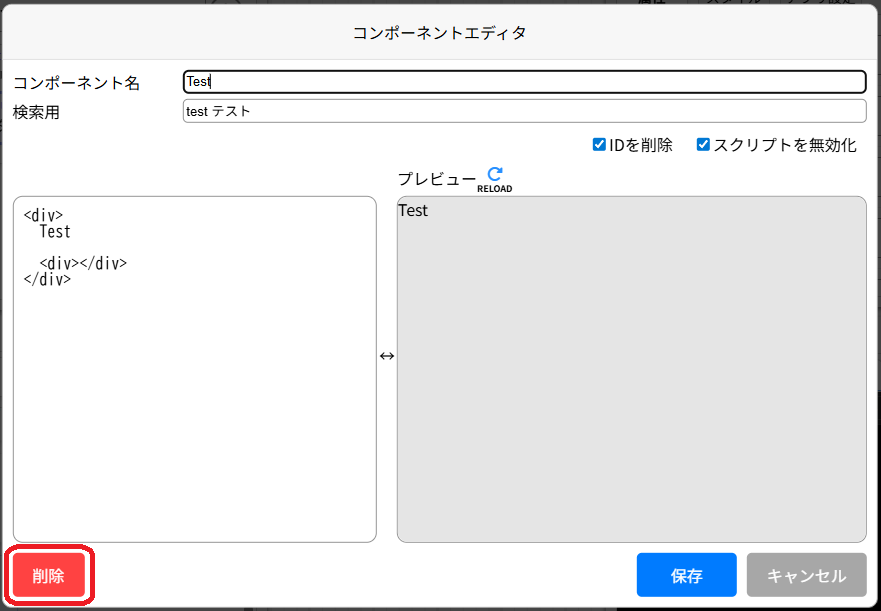The width and height of the screenshot is (881, 611).
Task: Click the Test value in component name field
Action: 196,81
